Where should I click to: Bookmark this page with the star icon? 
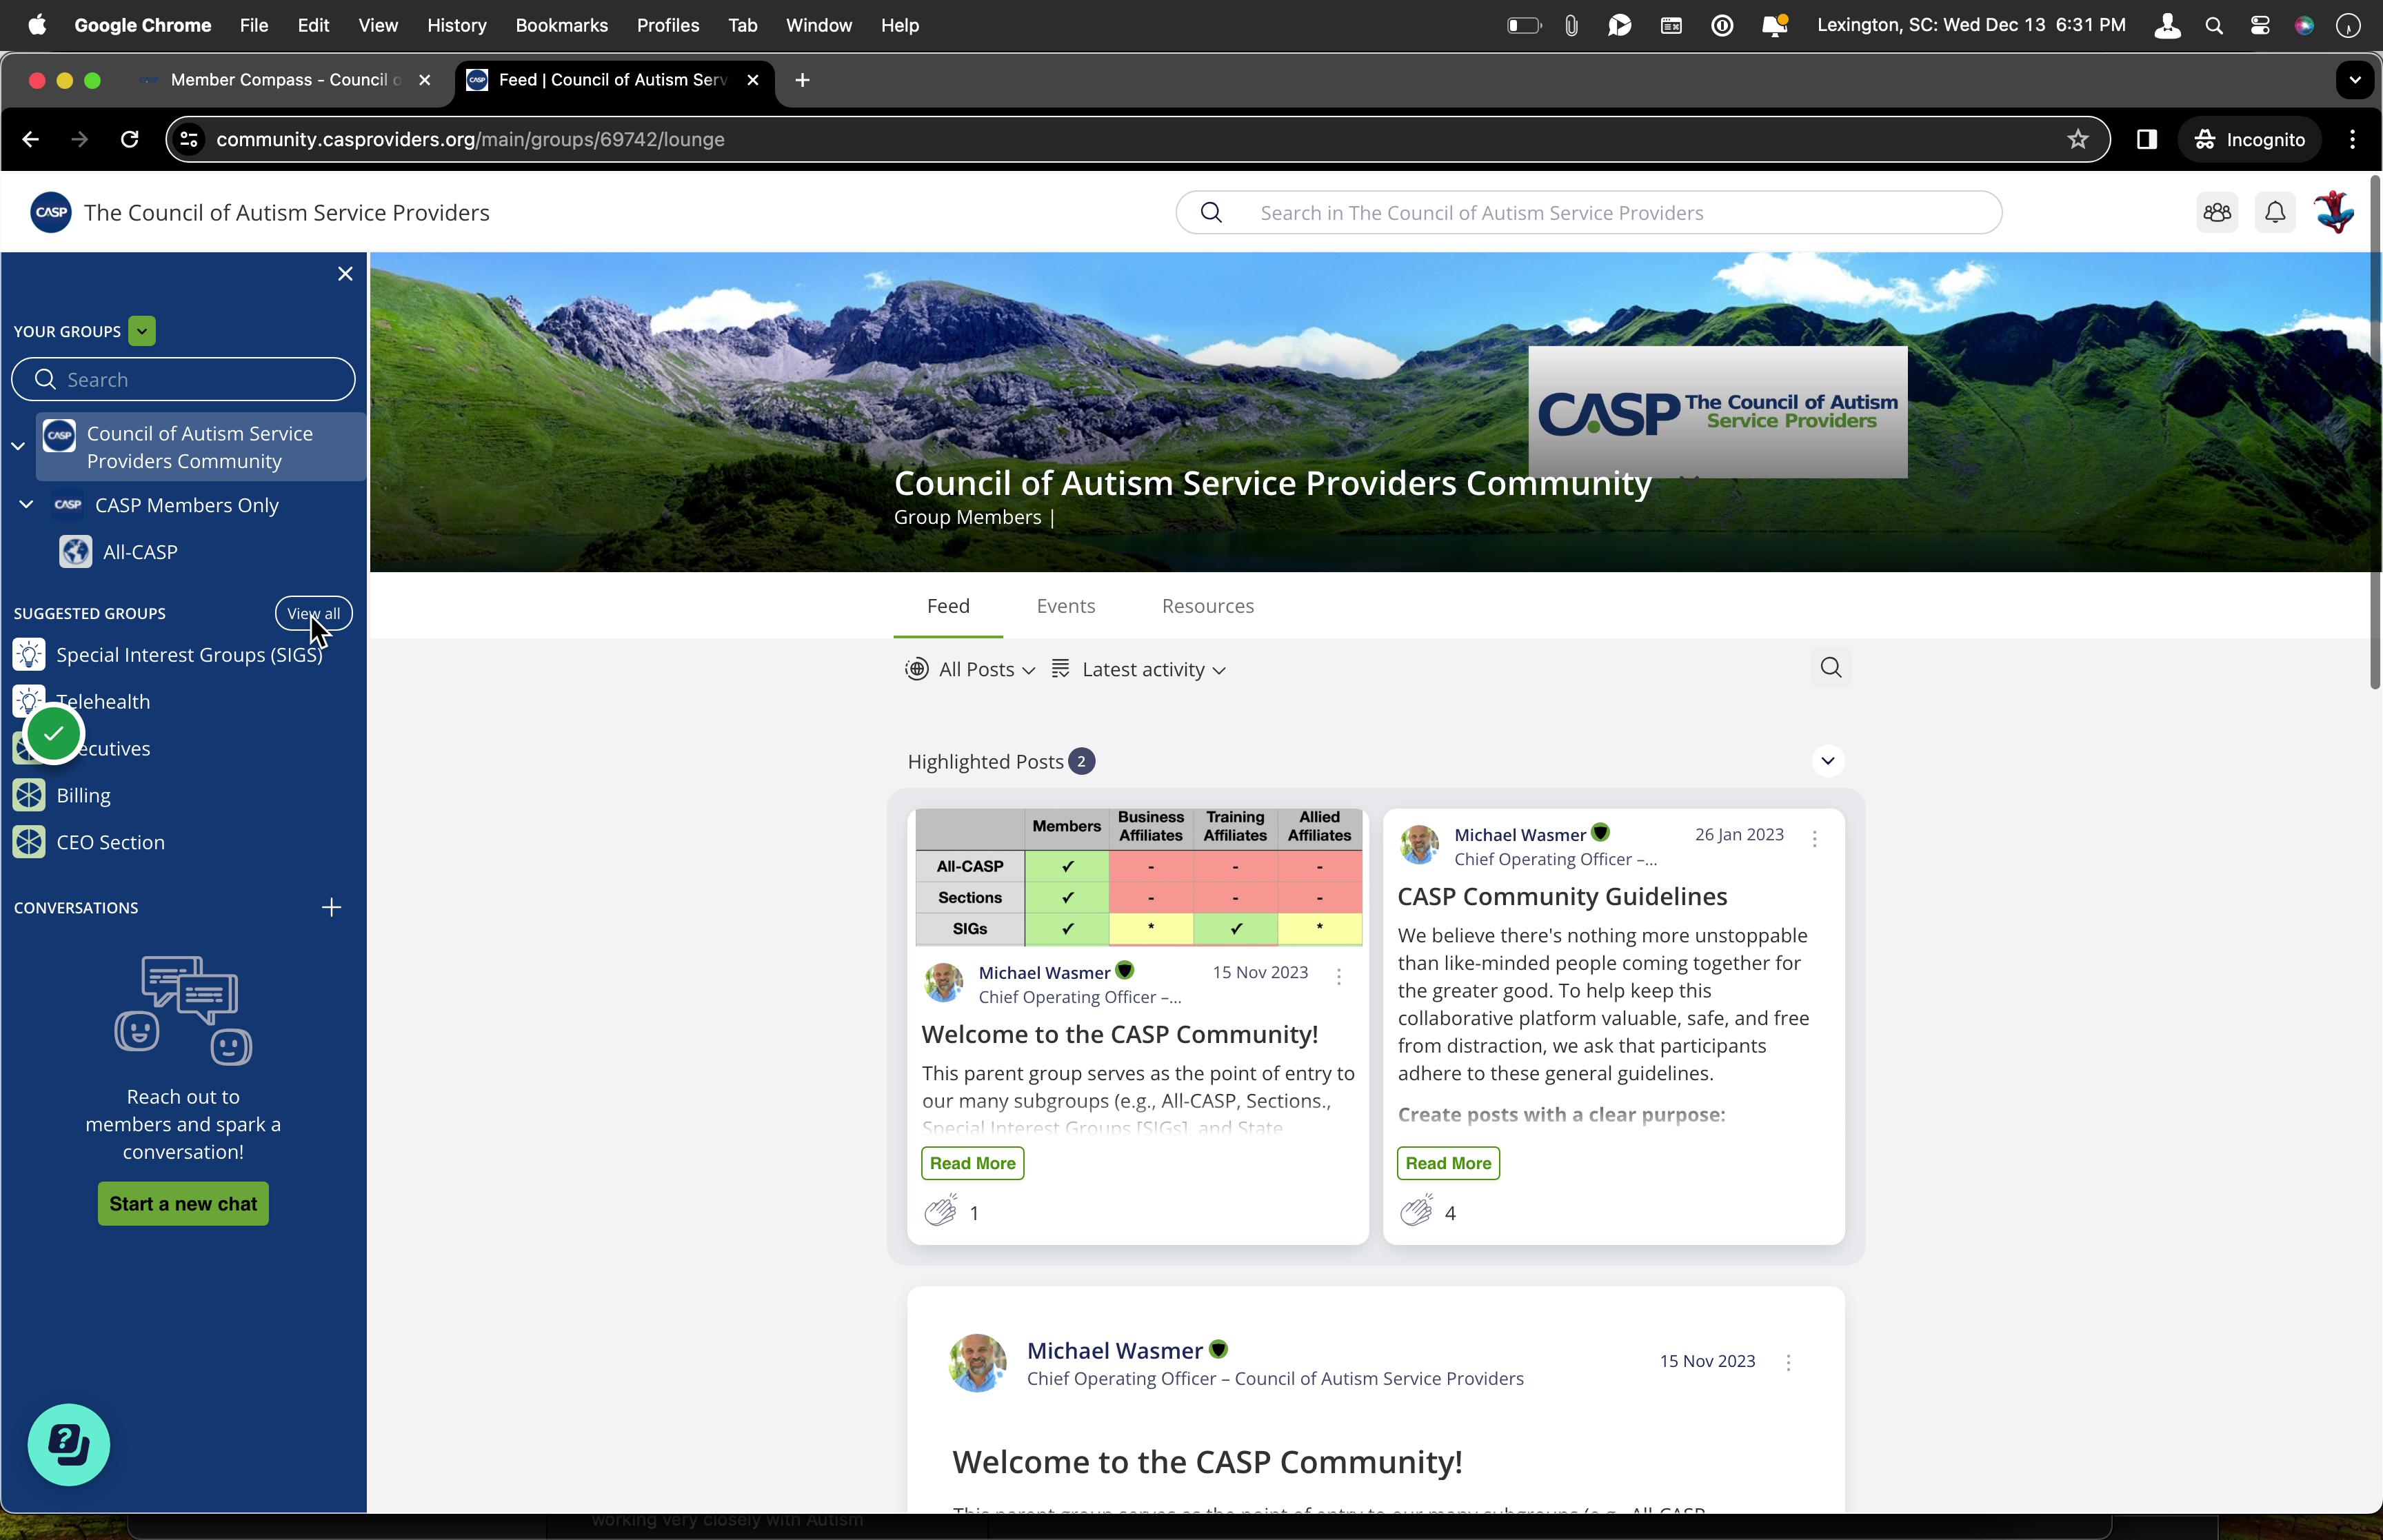2078,139
